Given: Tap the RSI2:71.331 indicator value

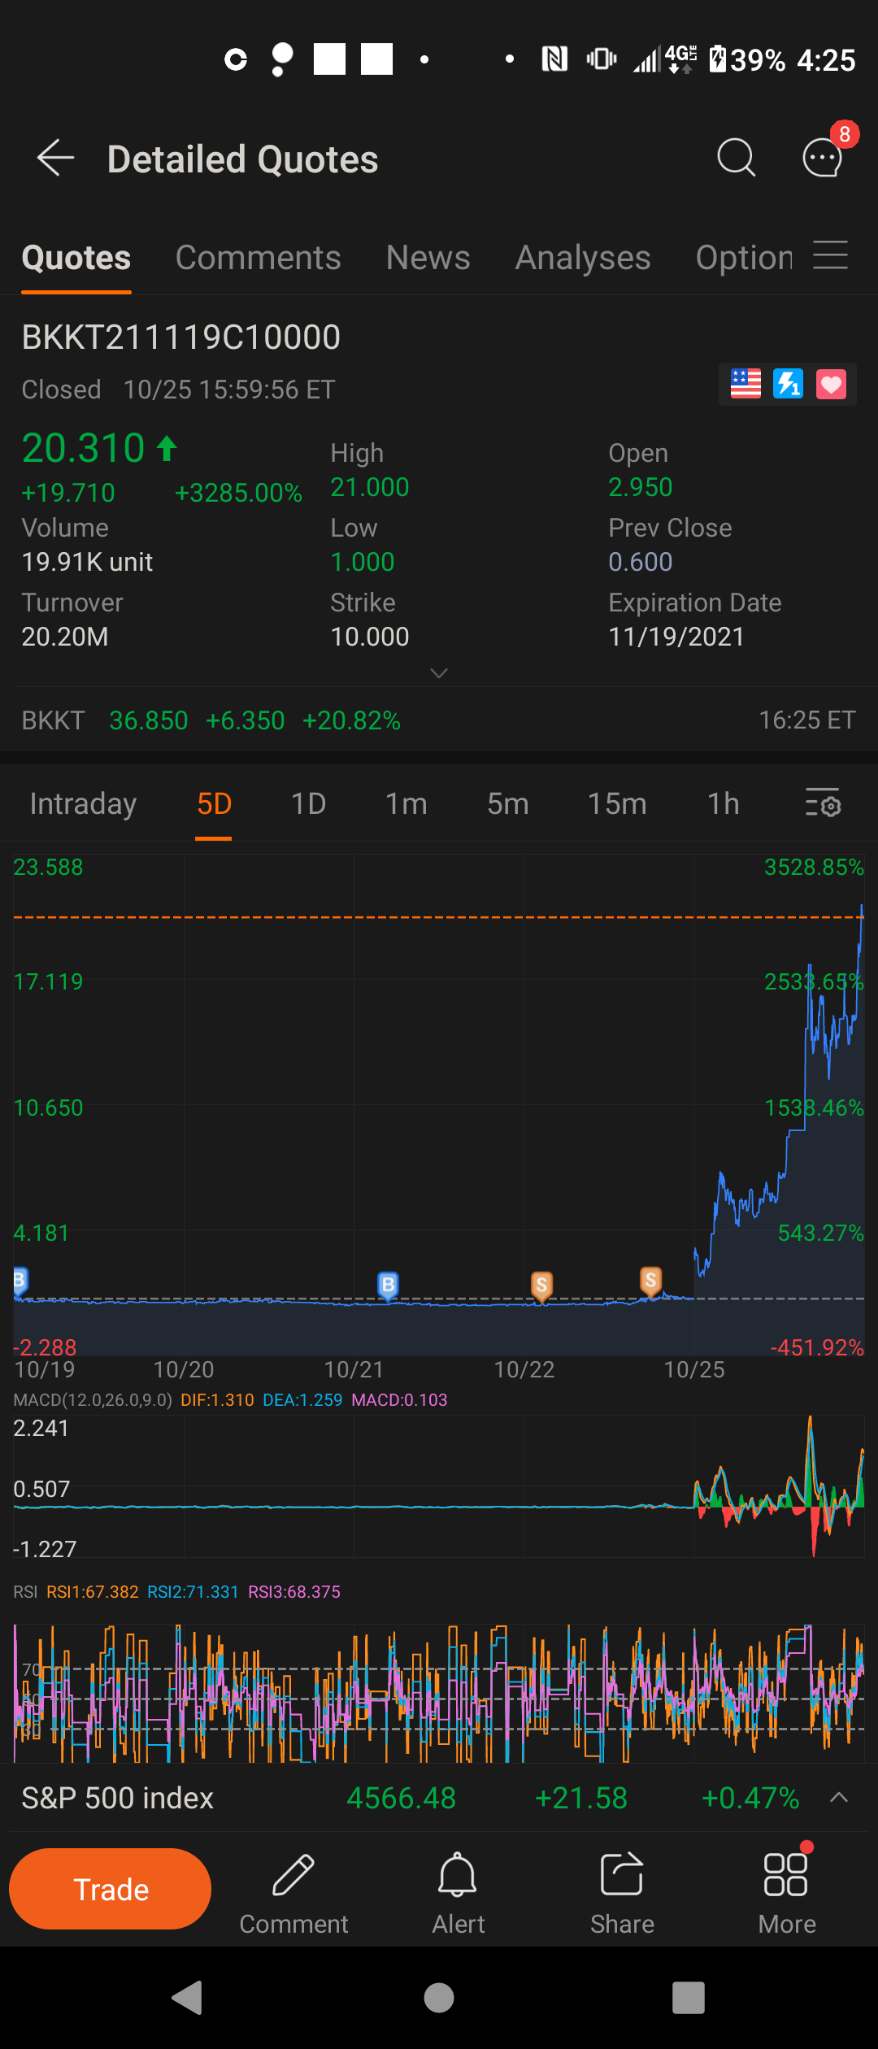Looking at the screenshot, I should pyautogui.click(x=193, y=1592).
